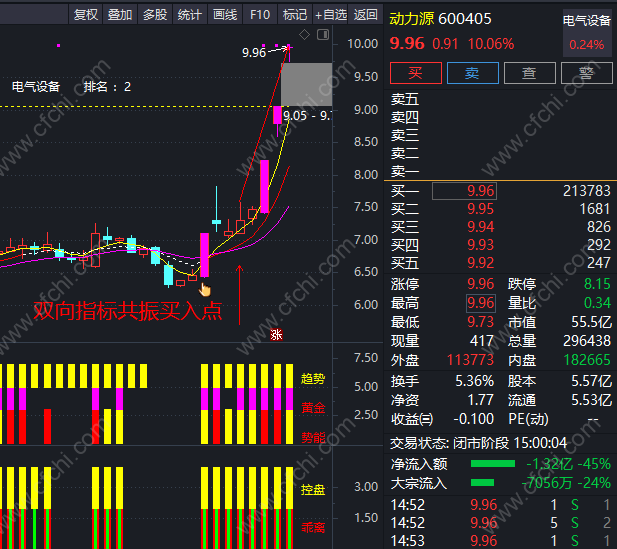Add stock with +自选 button
The image size is (617, 549).
[x=331, y=15]
